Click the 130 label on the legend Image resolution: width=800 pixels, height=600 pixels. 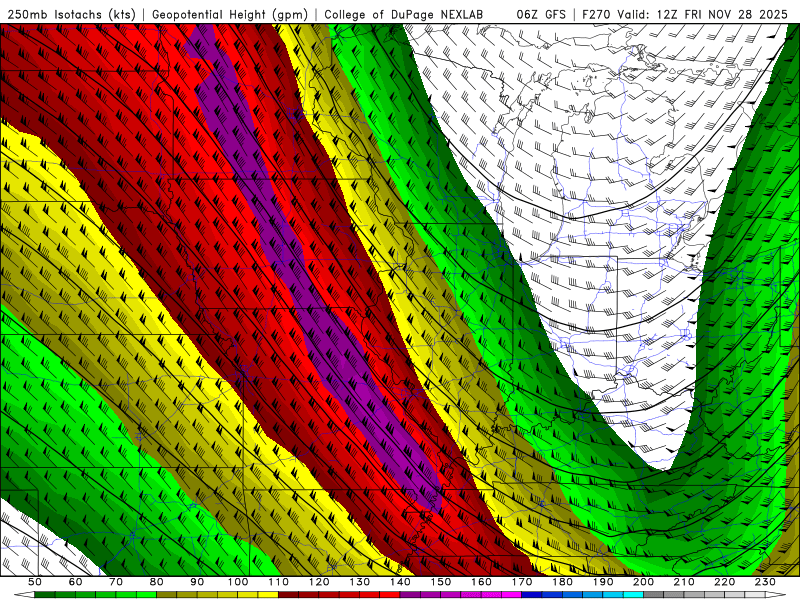click(360, 582)
